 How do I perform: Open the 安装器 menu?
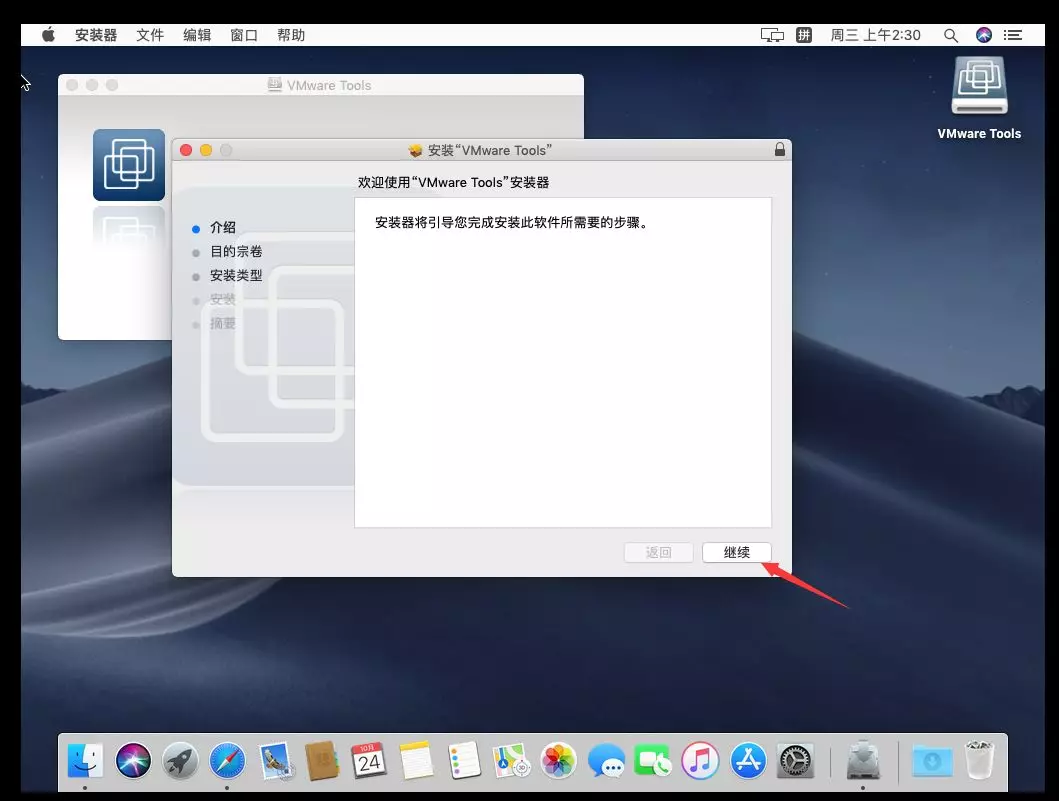point(96,35)
